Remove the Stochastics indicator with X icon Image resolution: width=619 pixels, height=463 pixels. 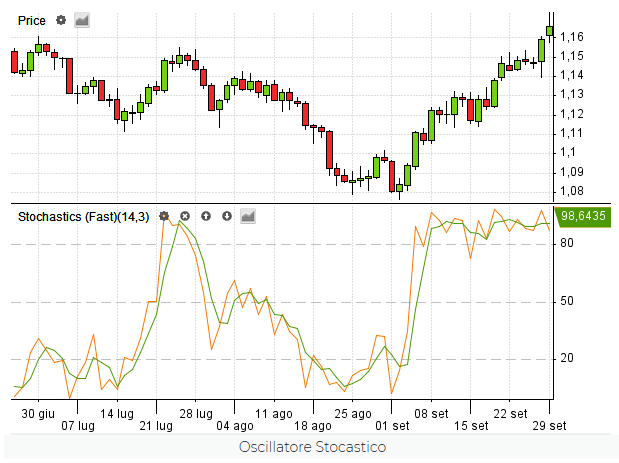pyautogui.click(x=185, y=216)
